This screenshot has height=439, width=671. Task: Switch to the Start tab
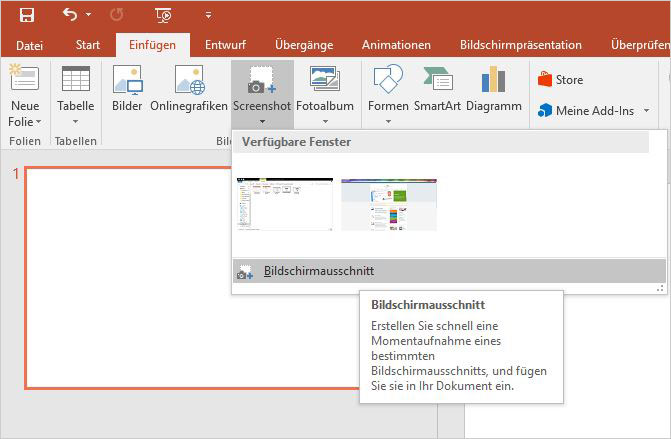87,45
